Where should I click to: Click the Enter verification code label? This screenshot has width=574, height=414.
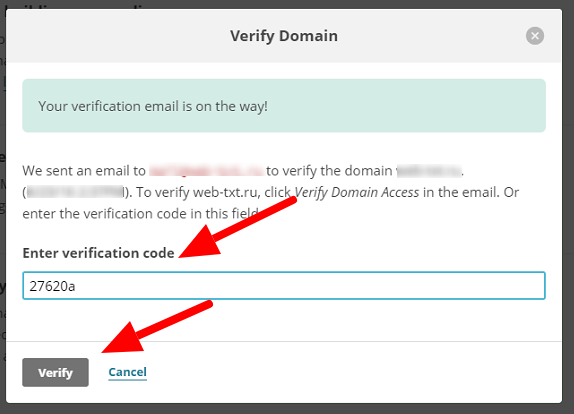point(98,253)
